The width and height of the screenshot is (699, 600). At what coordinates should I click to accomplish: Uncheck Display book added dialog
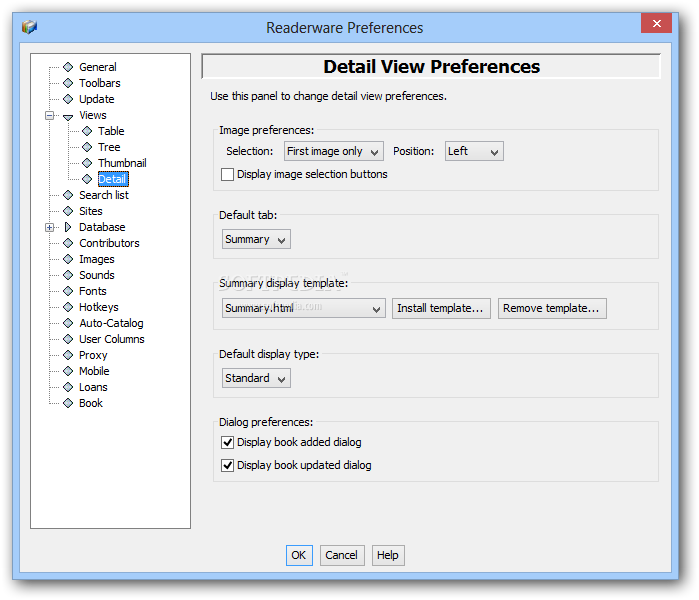point(227,442)
